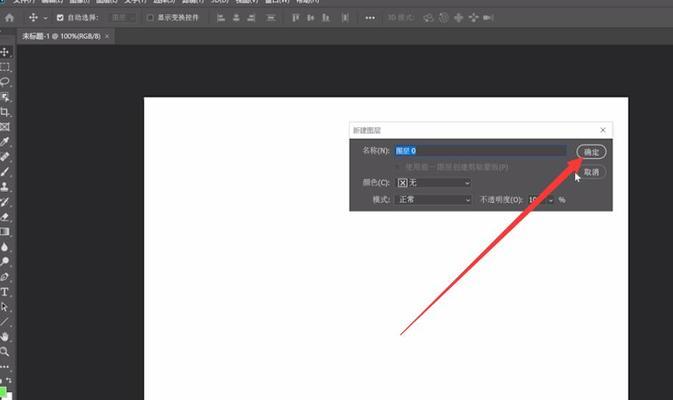This screenshot has width=673, height=400.
Task: Select the Eraser tool
Action: click(x=5, y=217)
